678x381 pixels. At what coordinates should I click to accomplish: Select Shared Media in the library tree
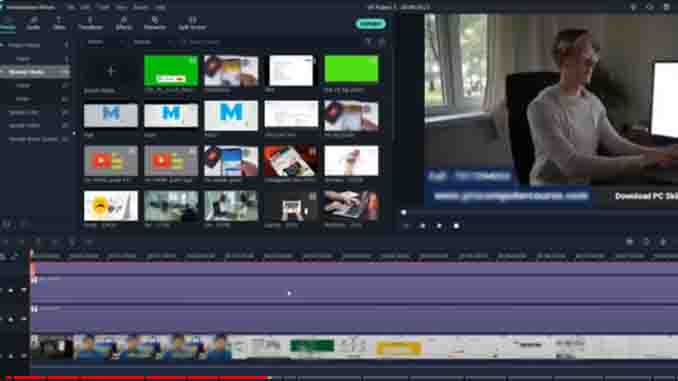35,72
